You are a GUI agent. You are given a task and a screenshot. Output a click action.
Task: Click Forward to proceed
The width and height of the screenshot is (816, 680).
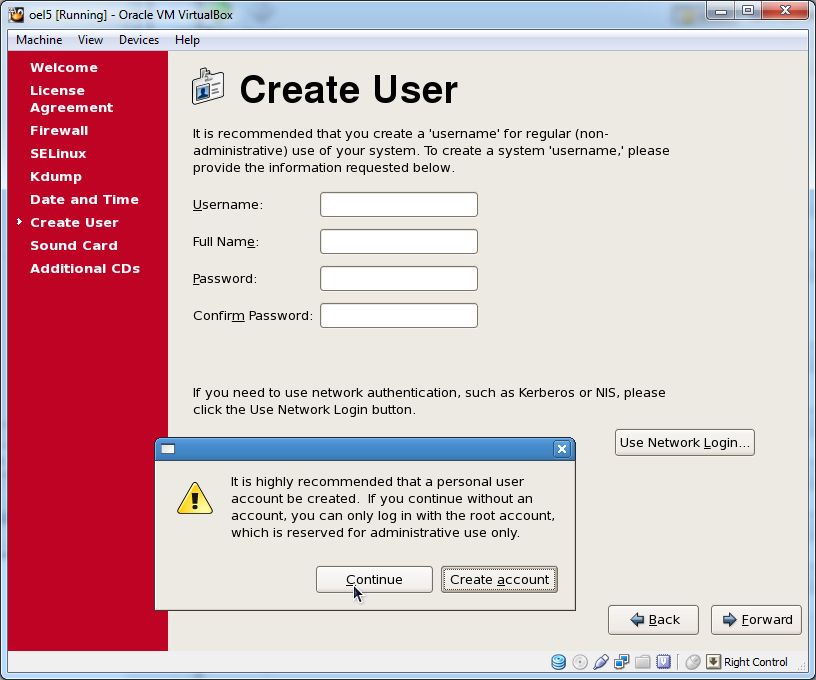[x=756, y=620]
